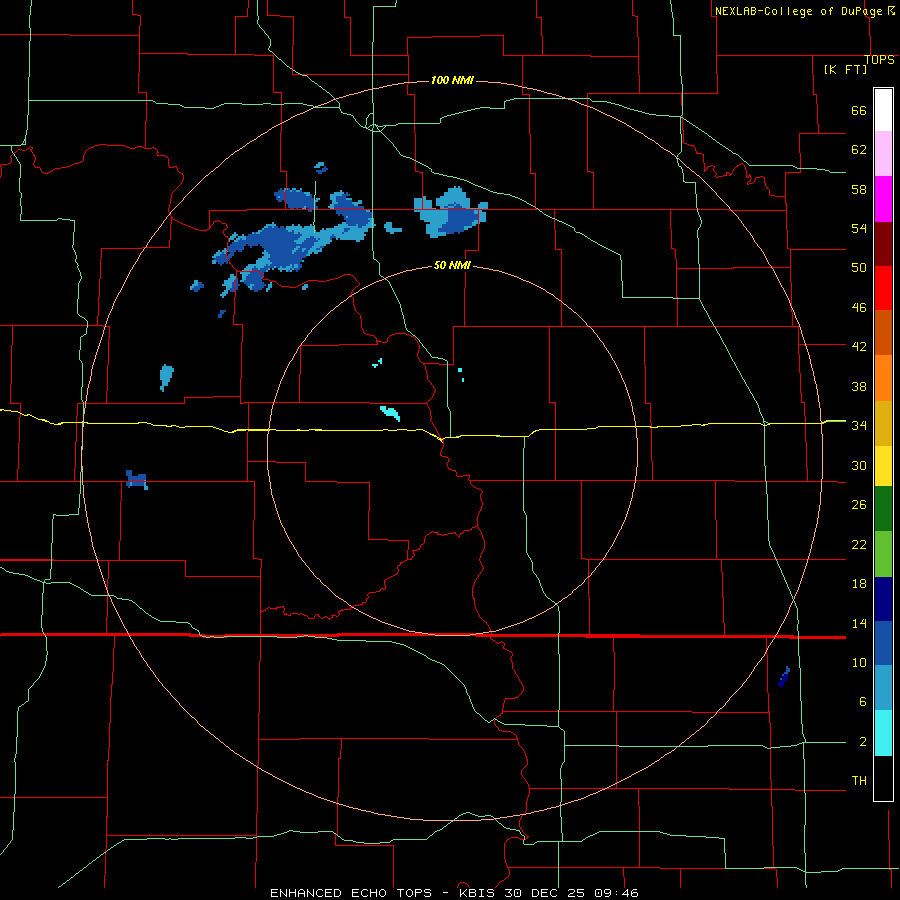This screenshot has width=900, height=900.
Task: Click the black TH threshold swatch
Action: (x=883, y=778)
